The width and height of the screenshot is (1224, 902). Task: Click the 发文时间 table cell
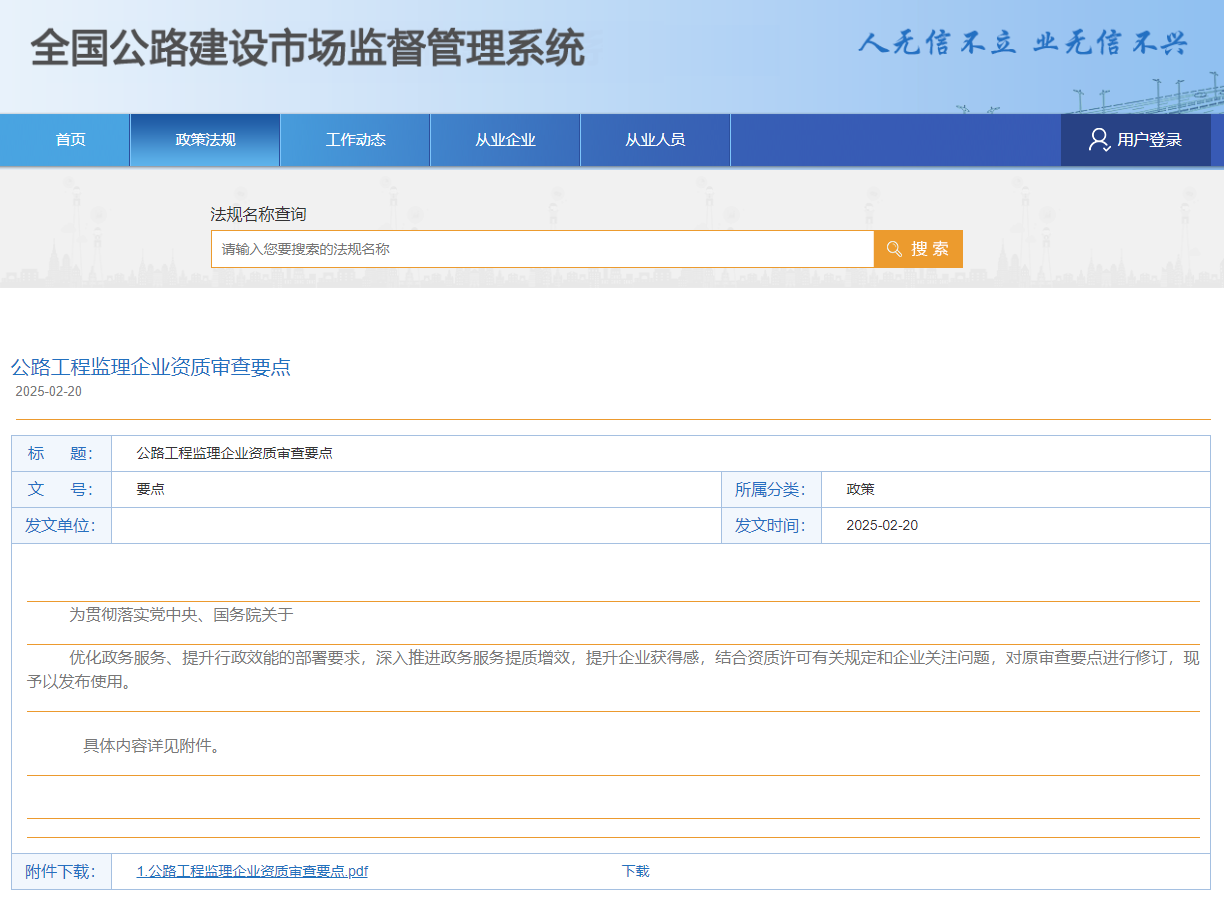(x=771, y=525)
